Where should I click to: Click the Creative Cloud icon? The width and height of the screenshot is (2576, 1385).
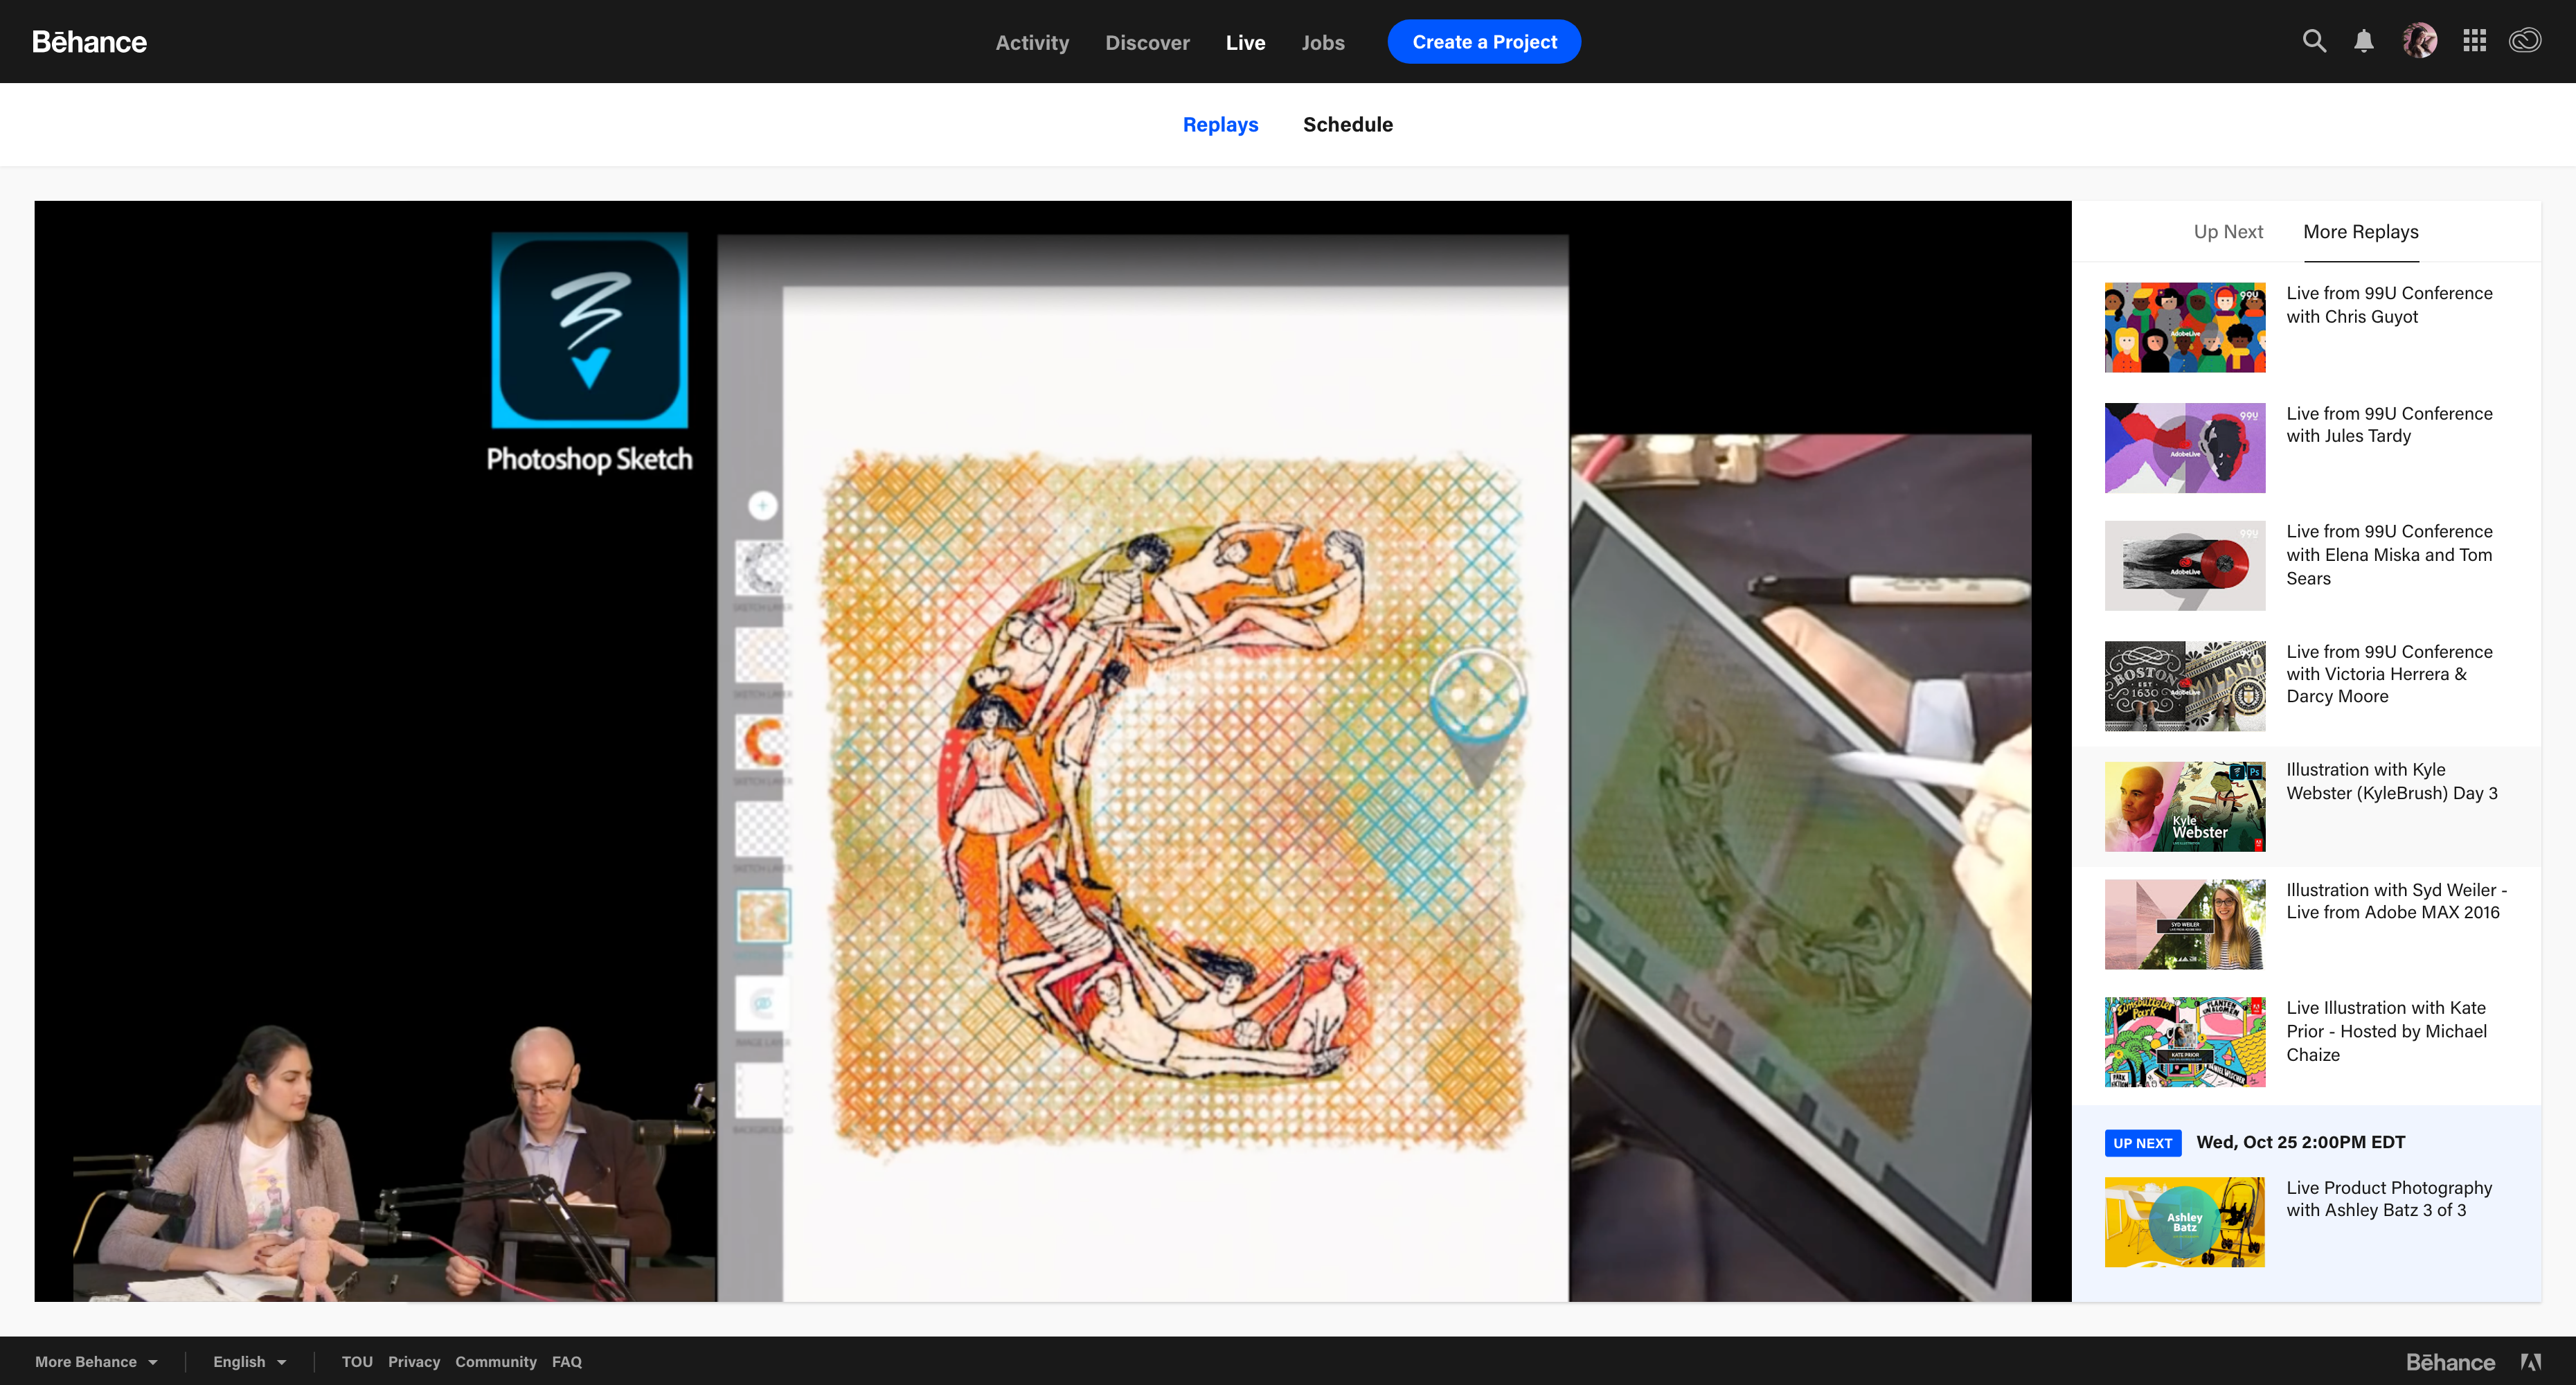[x=2525, y=41]
